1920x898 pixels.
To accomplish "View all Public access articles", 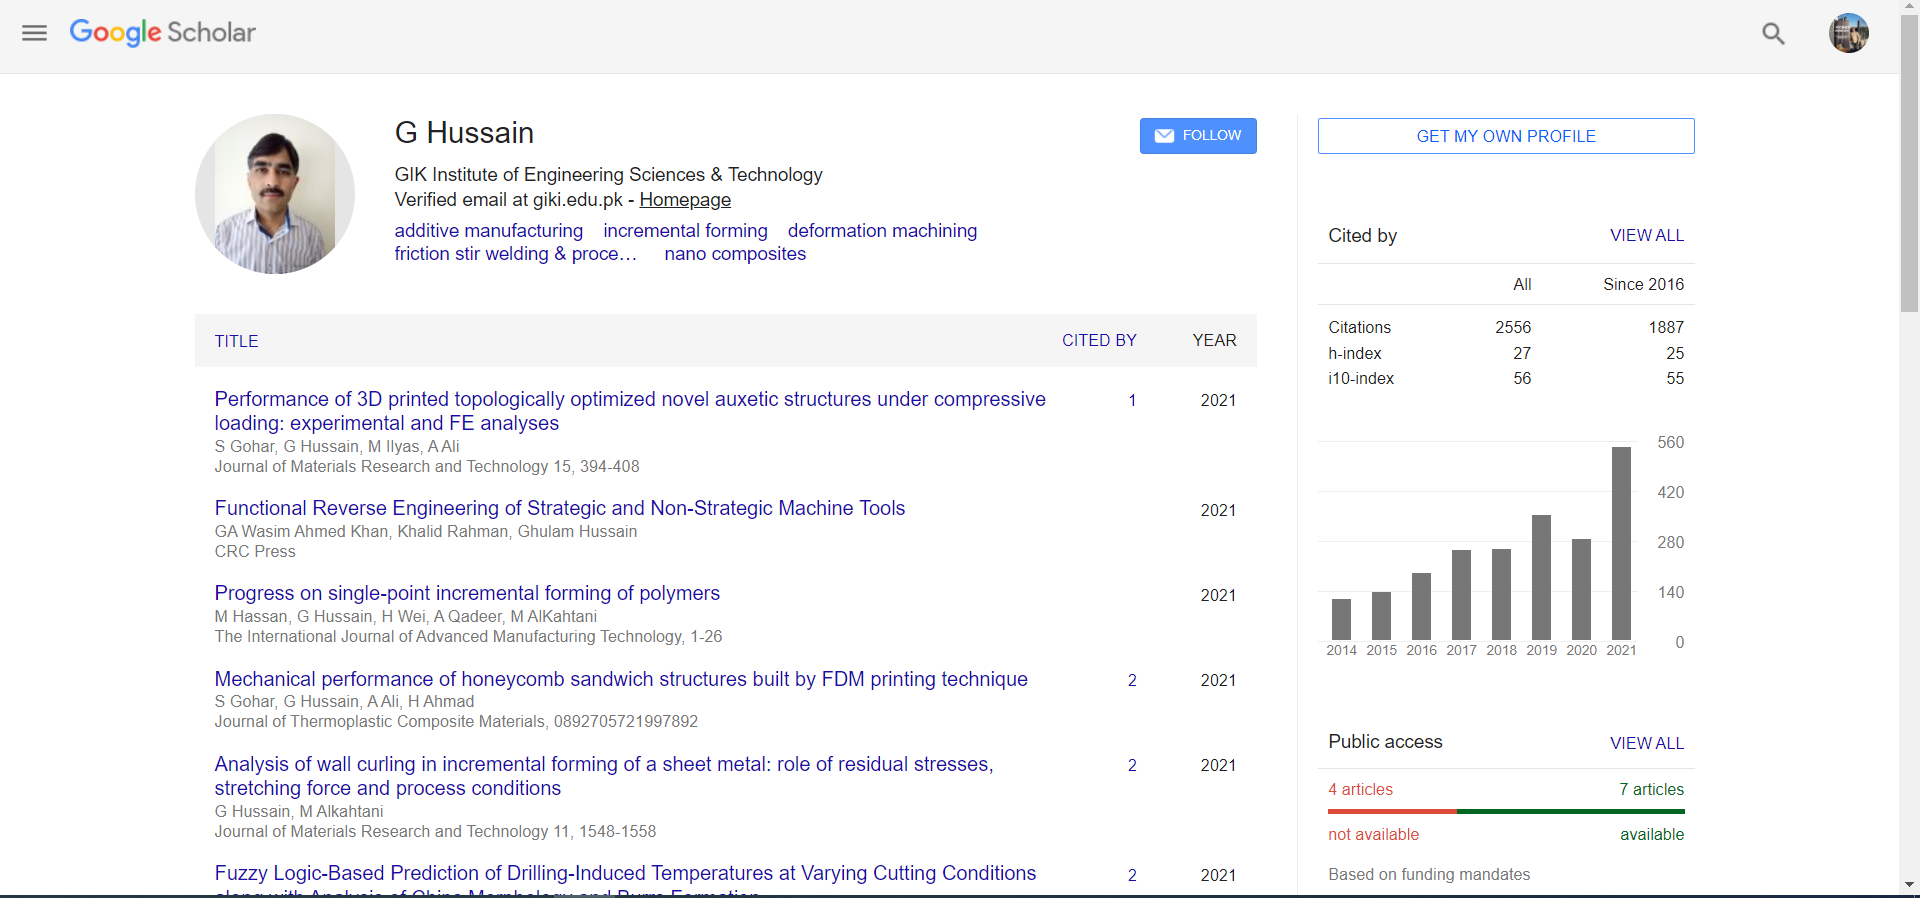I will 1646,743.
